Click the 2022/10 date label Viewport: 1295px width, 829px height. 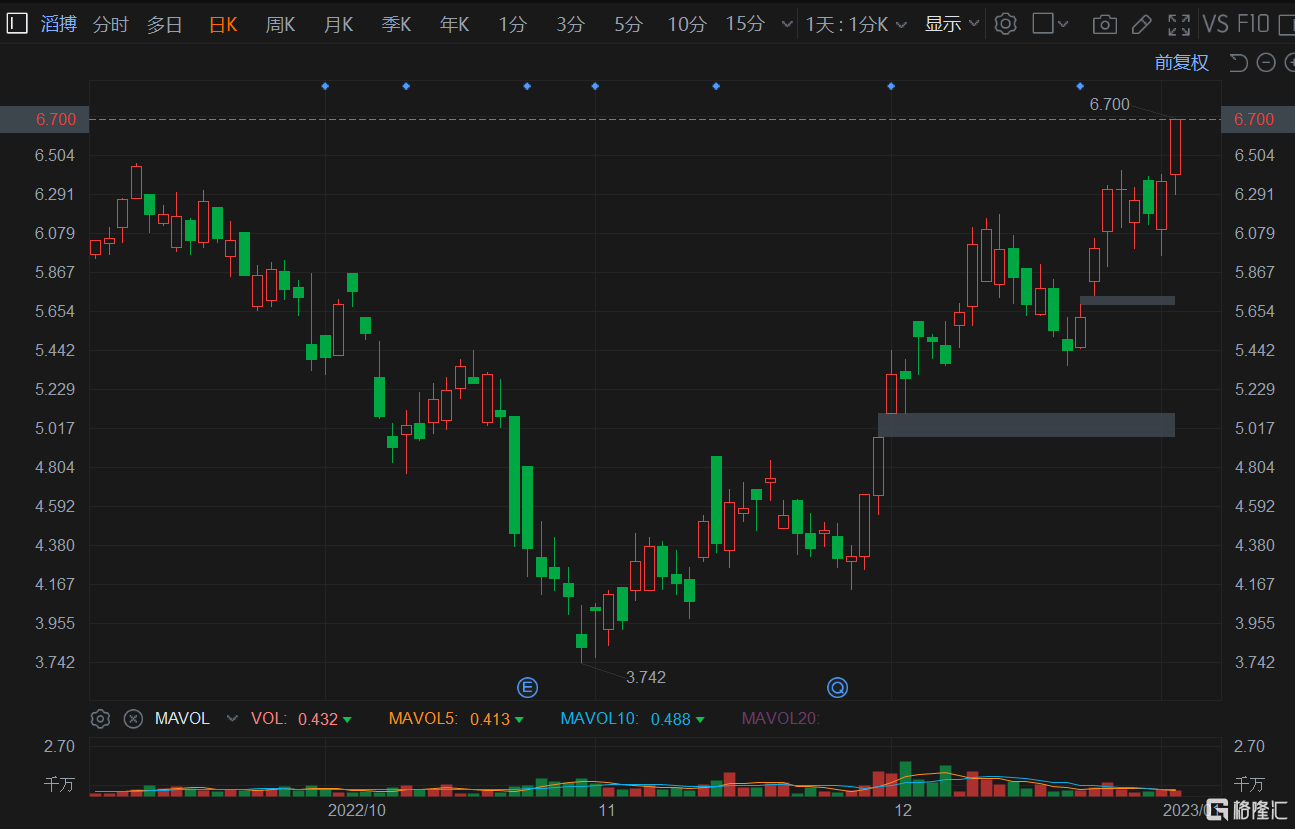357,810
